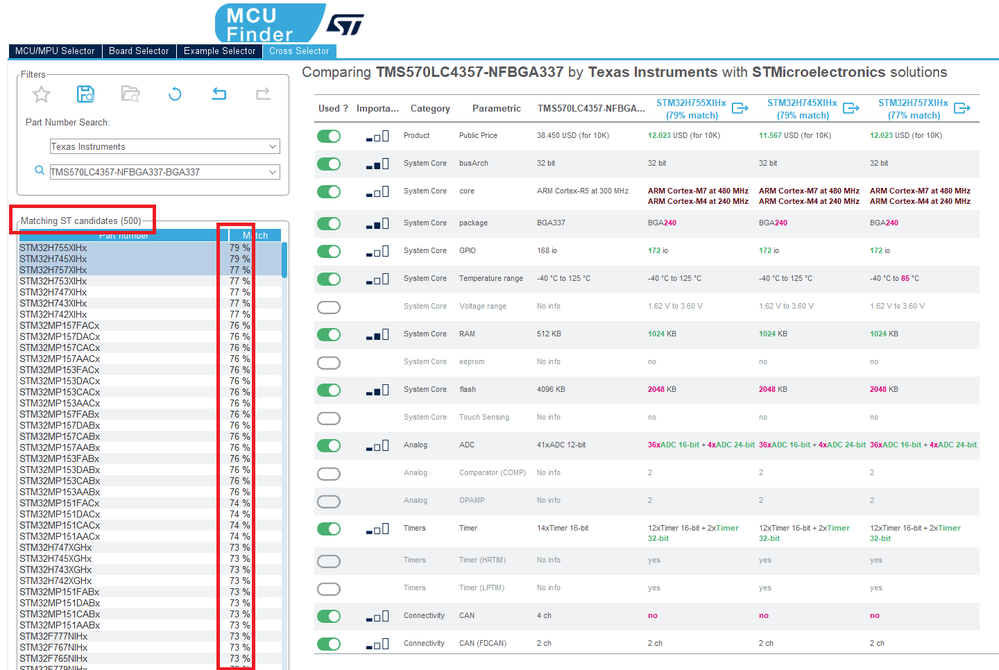The width and height of the screenshot is (999, 670).
Task: Redo the filter change
Action: pyautogui.click(x=263, y=94)
